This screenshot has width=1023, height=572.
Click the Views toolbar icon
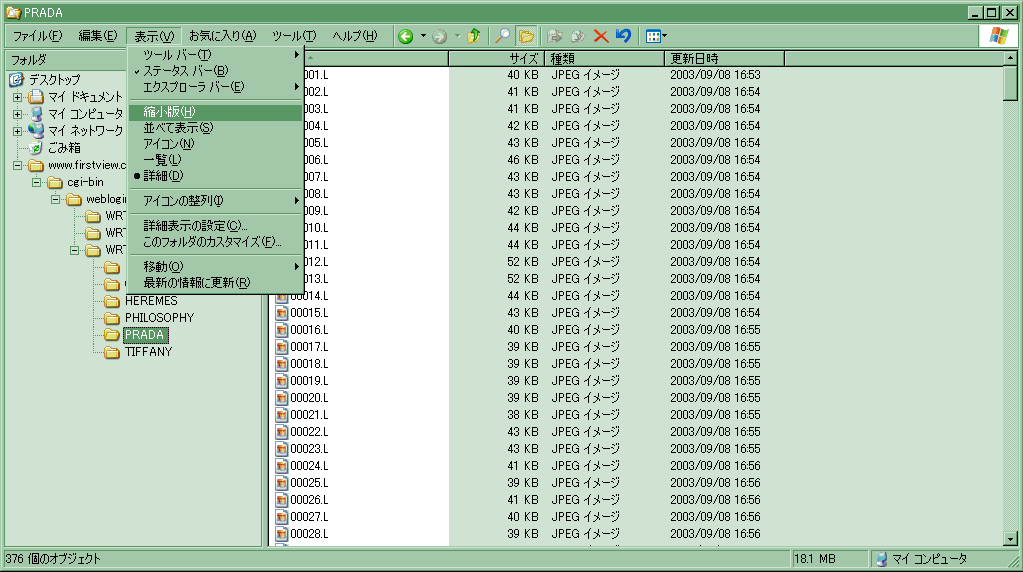(653, 36)
